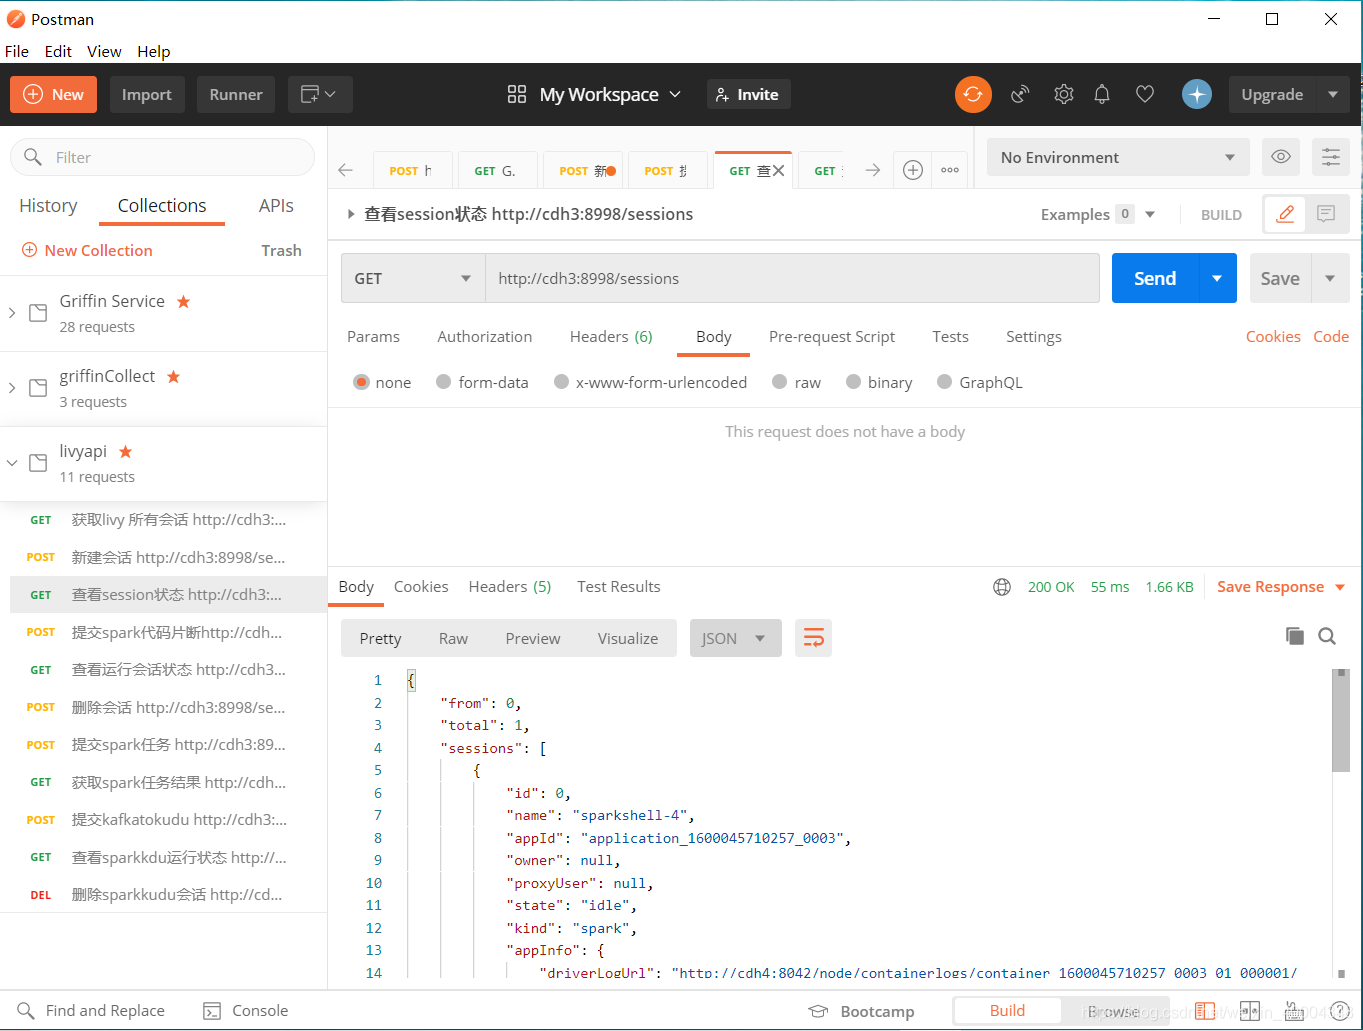The height and width of the screenshot is (1031, 1363).
Task: Add a new request tab with plus icon
Action: [x=913, y=170]
